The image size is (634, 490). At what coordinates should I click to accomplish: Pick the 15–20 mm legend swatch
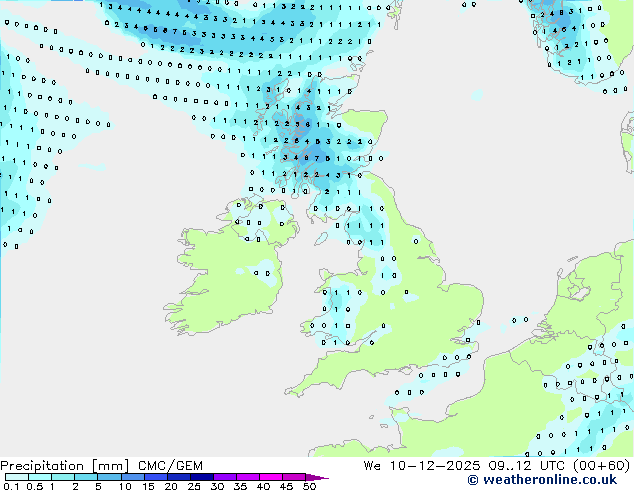tap(156, 477)
